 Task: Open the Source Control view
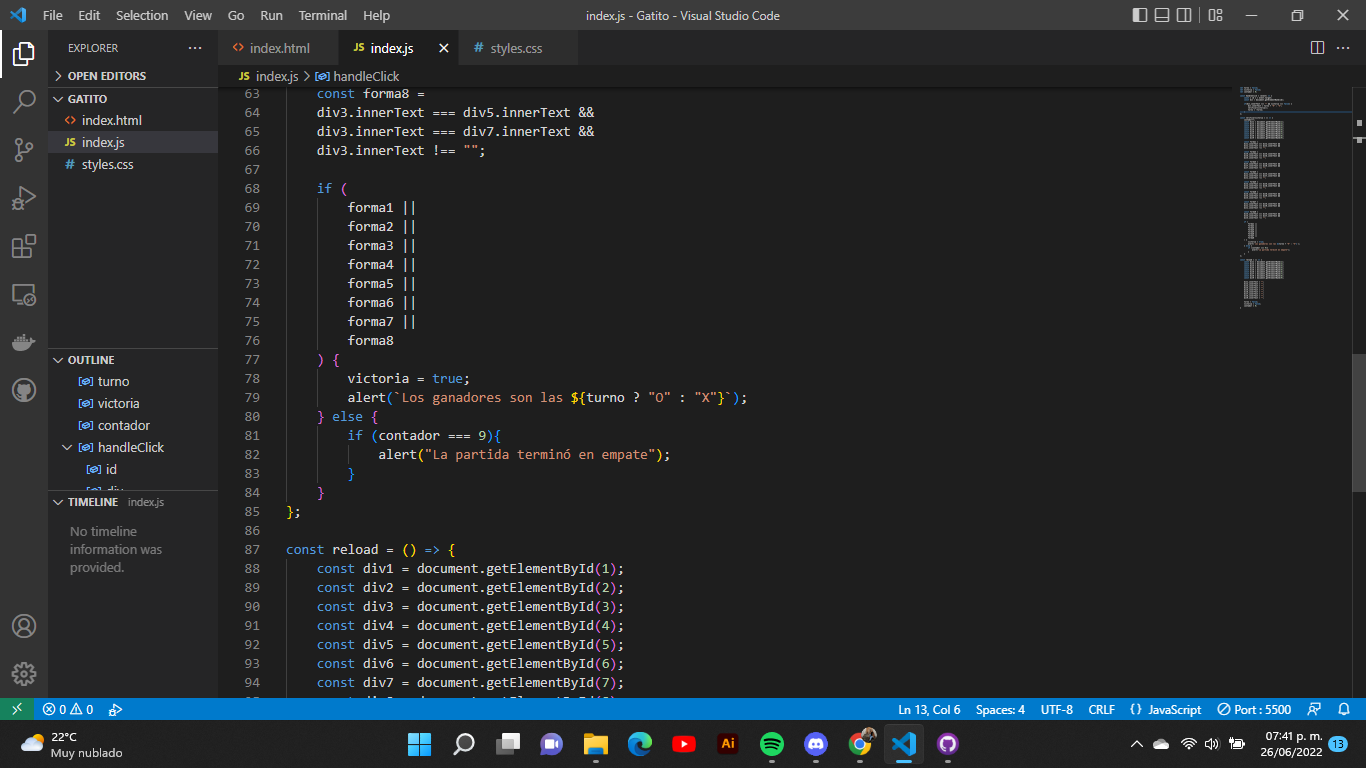[24, 150]
